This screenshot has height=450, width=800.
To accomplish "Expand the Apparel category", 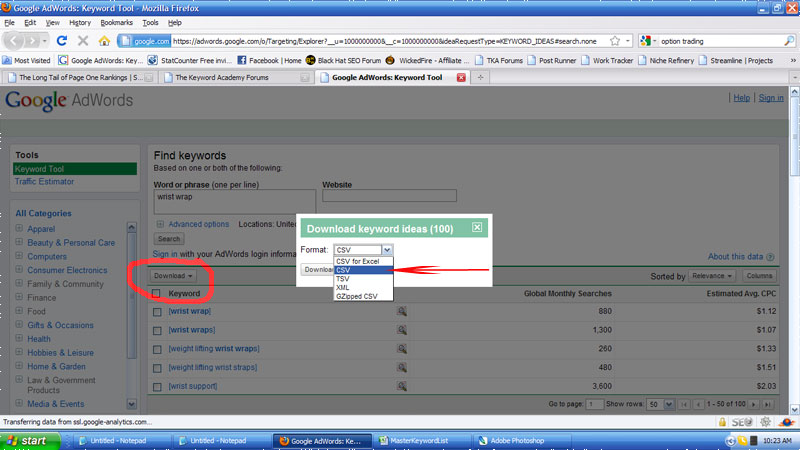I will click(19, 228).
